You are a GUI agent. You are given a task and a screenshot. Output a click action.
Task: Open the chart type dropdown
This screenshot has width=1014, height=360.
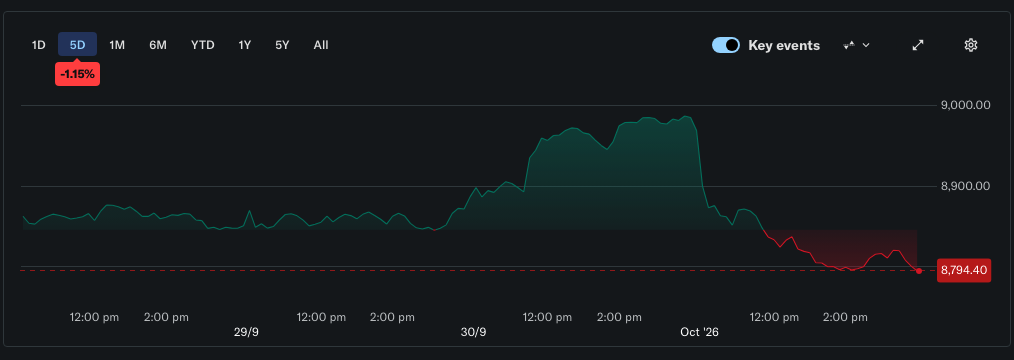point(856,45)
